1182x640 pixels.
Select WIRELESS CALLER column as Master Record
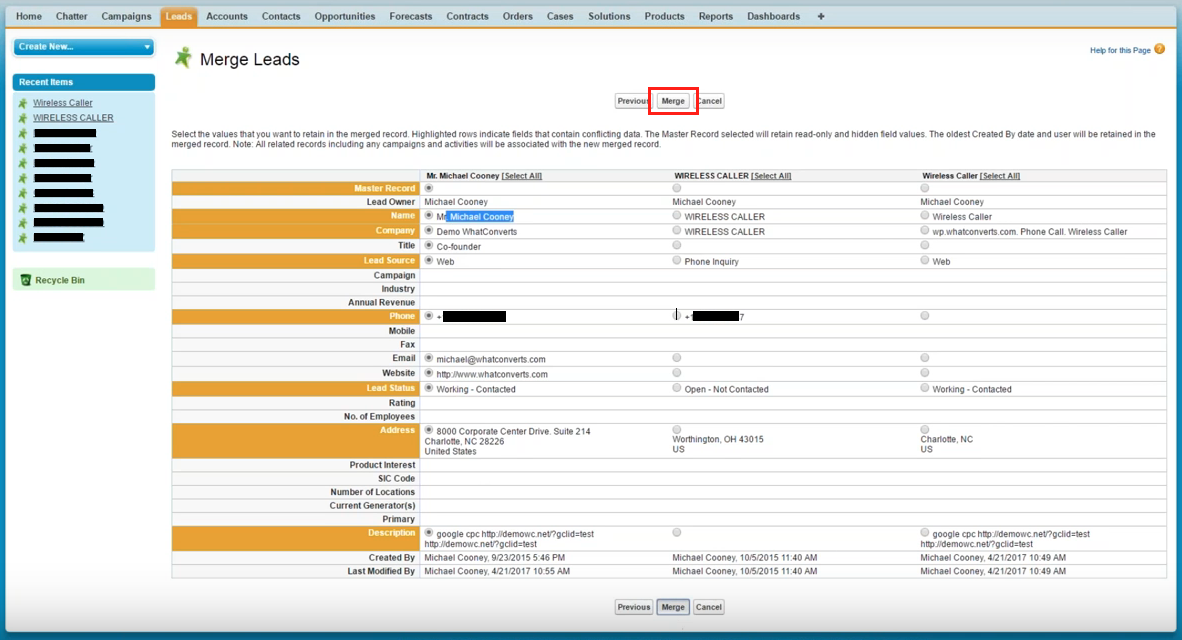click(x=677, y=188)
